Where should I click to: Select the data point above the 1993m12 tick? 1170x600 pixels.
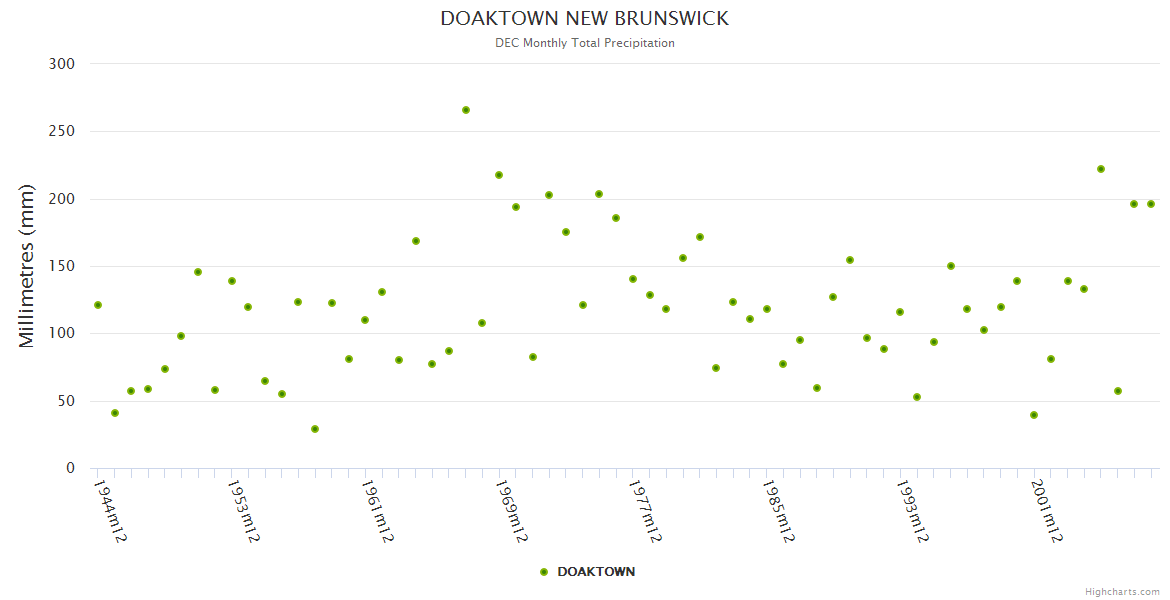900,312
